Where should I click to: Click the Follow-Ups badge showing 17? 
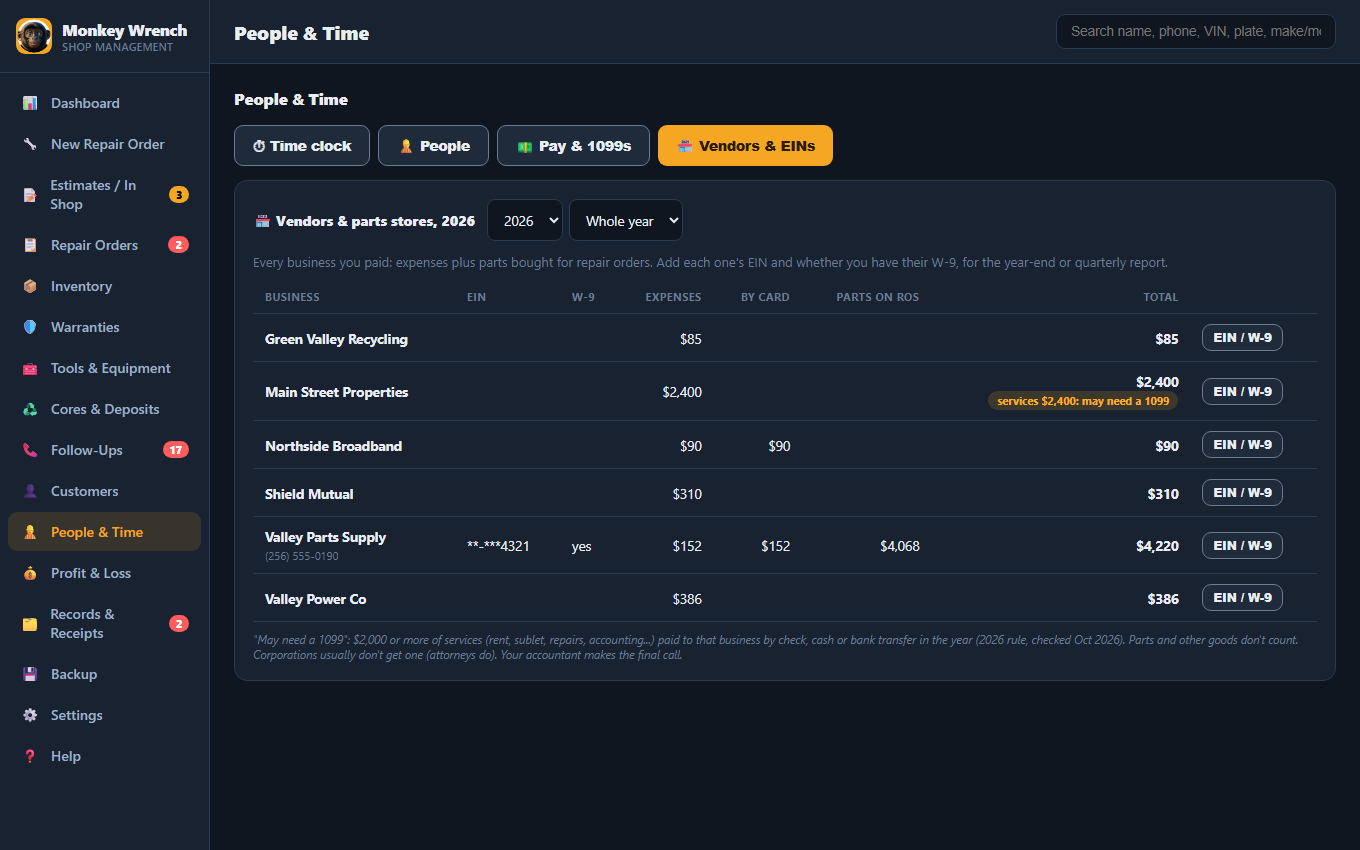click(x=176, y=450)
